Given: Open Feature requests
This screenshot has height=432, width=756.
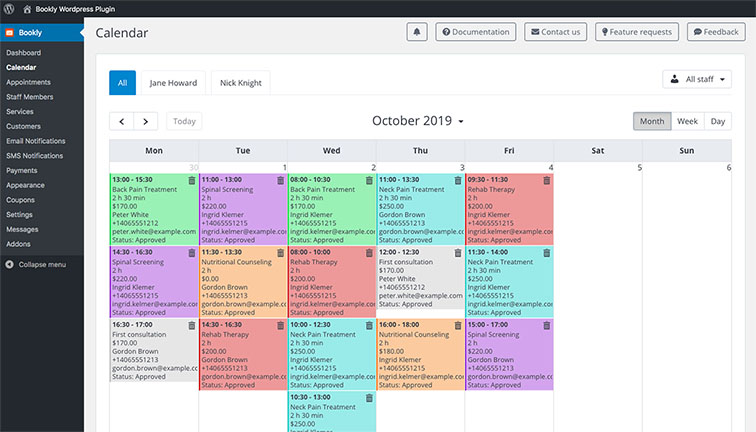Looking at the screenshot, I should pyautogui.click(x=637, y=32).
